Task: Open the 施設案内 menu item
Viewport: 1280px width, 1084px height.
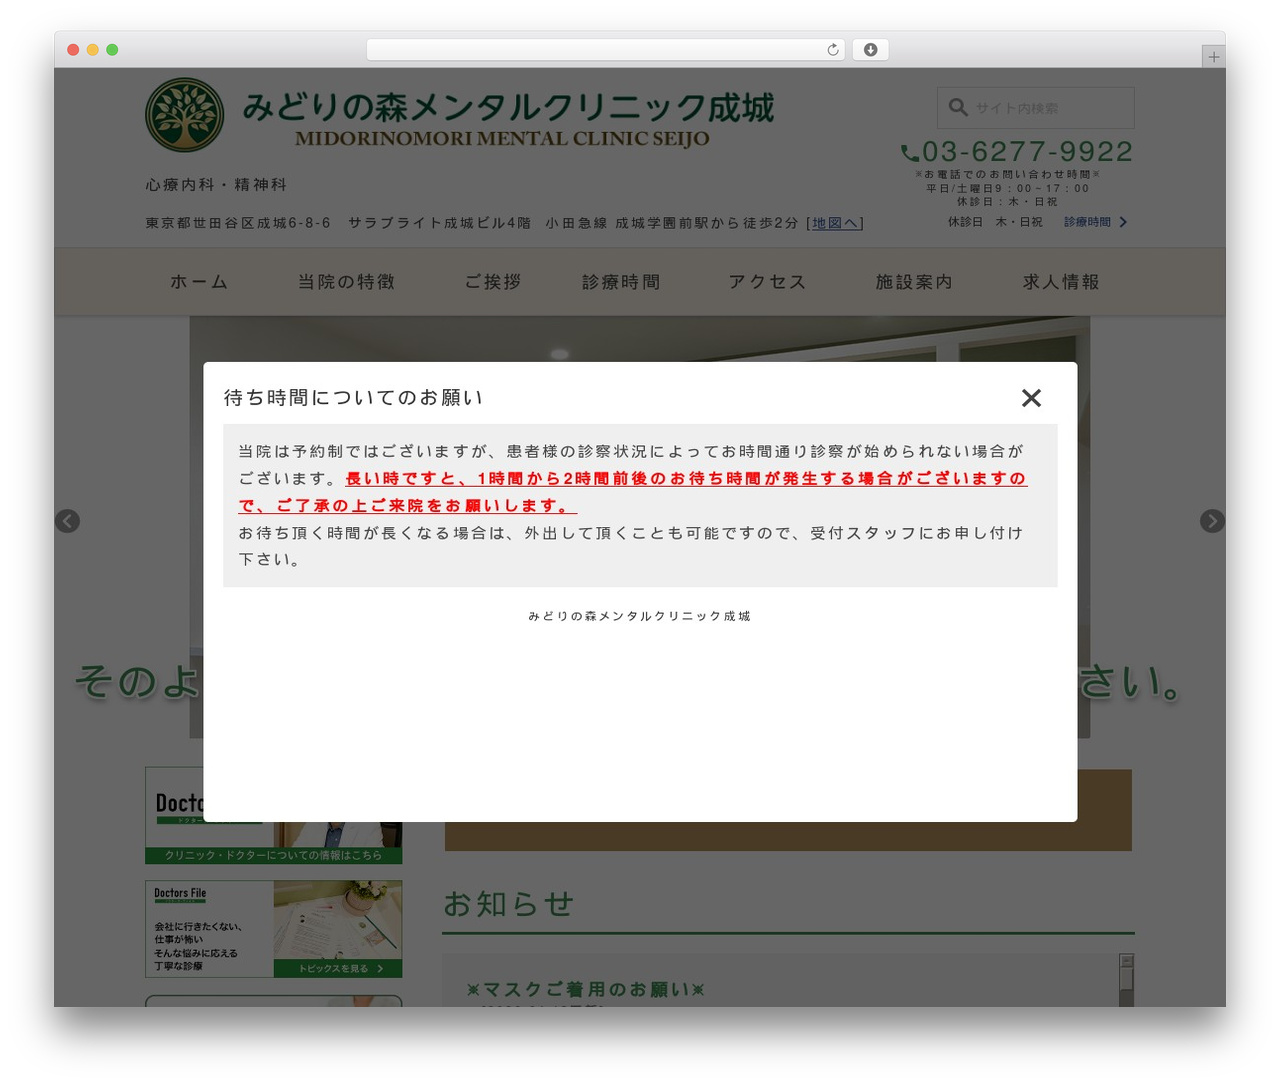Action: tap(914, 282)
